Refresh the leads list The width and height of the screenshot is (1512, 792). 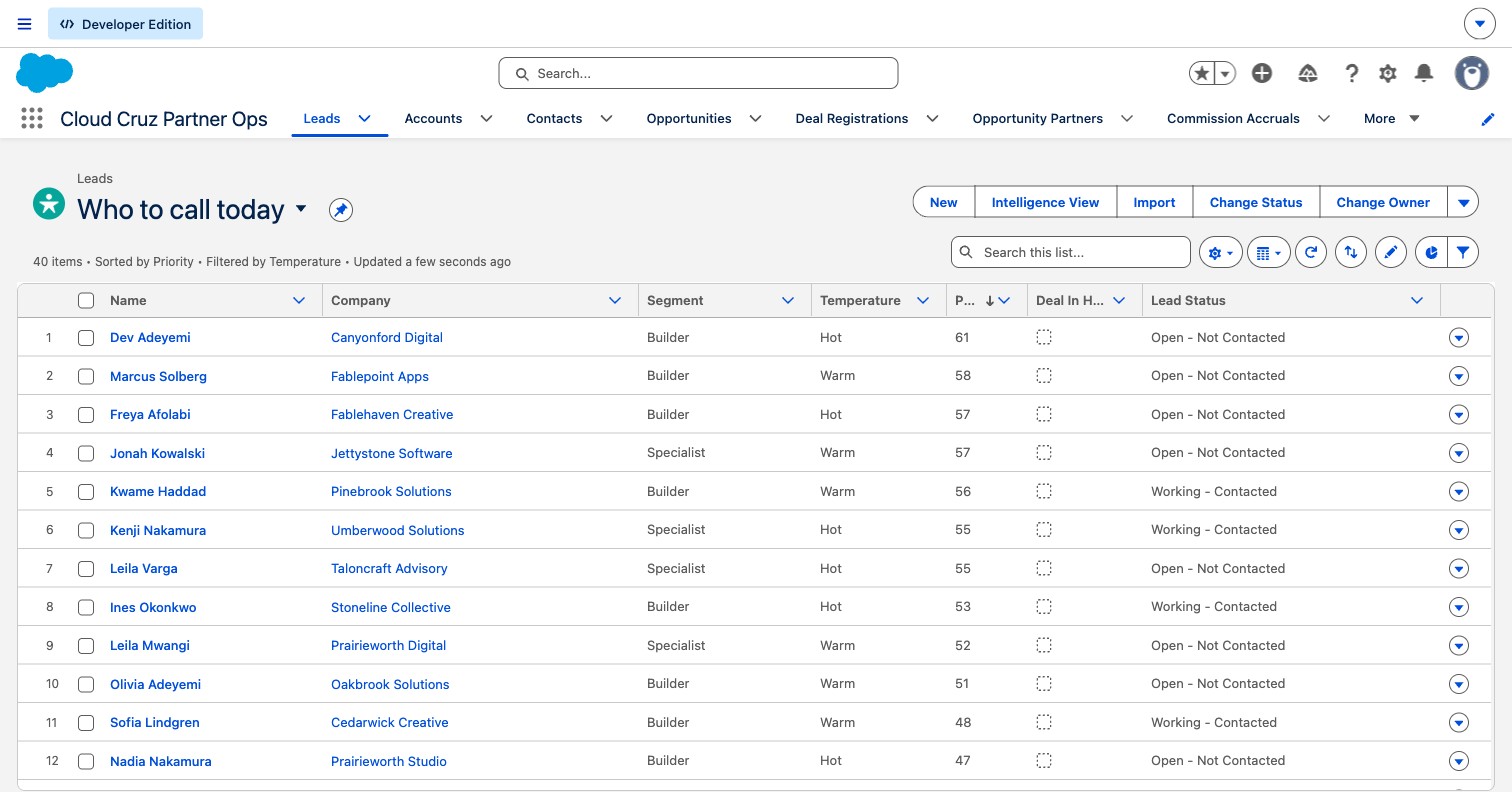coord(1311,253)
